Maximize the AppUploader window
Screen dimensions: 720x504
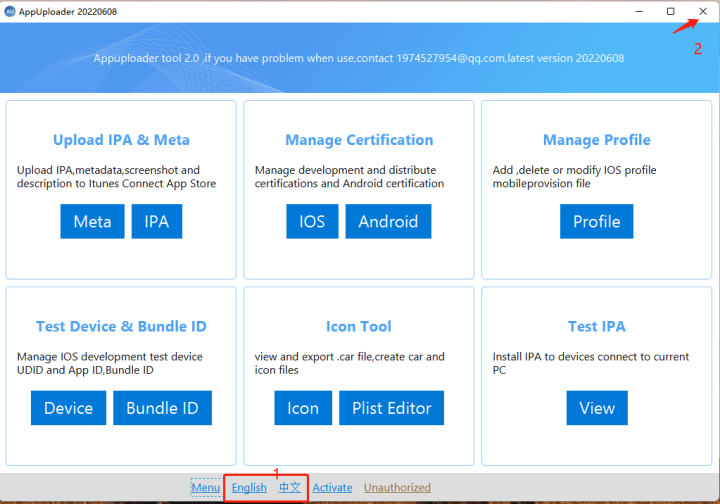(x=670, y=11)
